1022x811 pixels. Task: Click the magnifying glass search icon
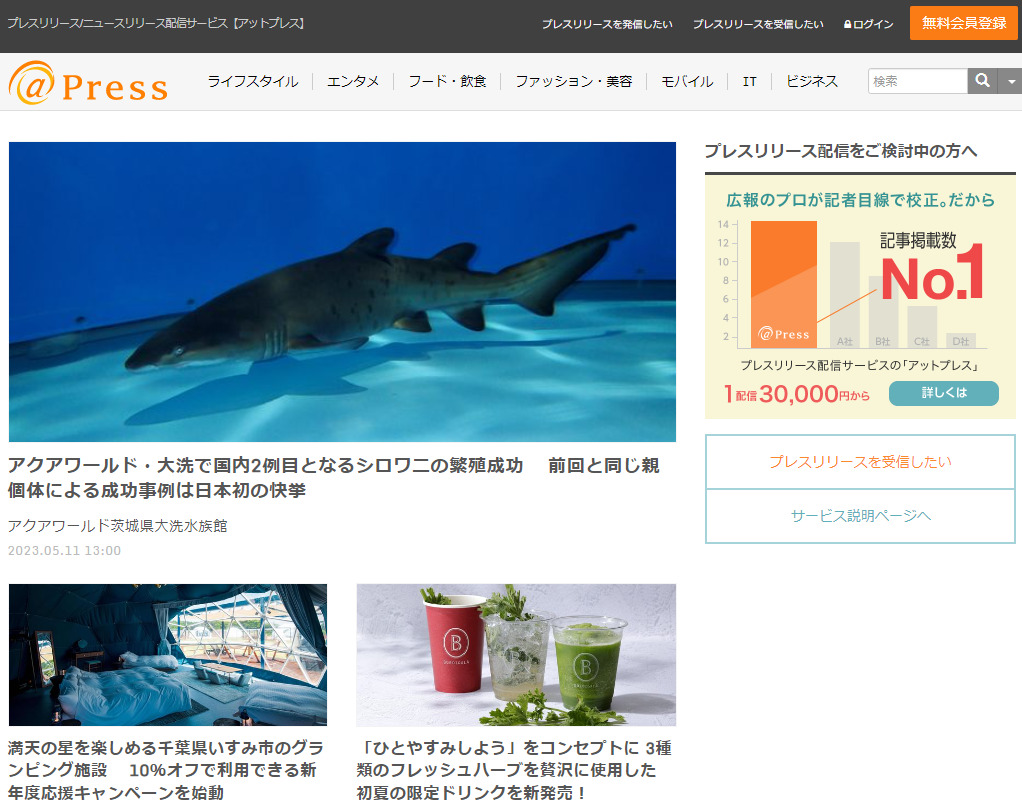coord(982,81)
